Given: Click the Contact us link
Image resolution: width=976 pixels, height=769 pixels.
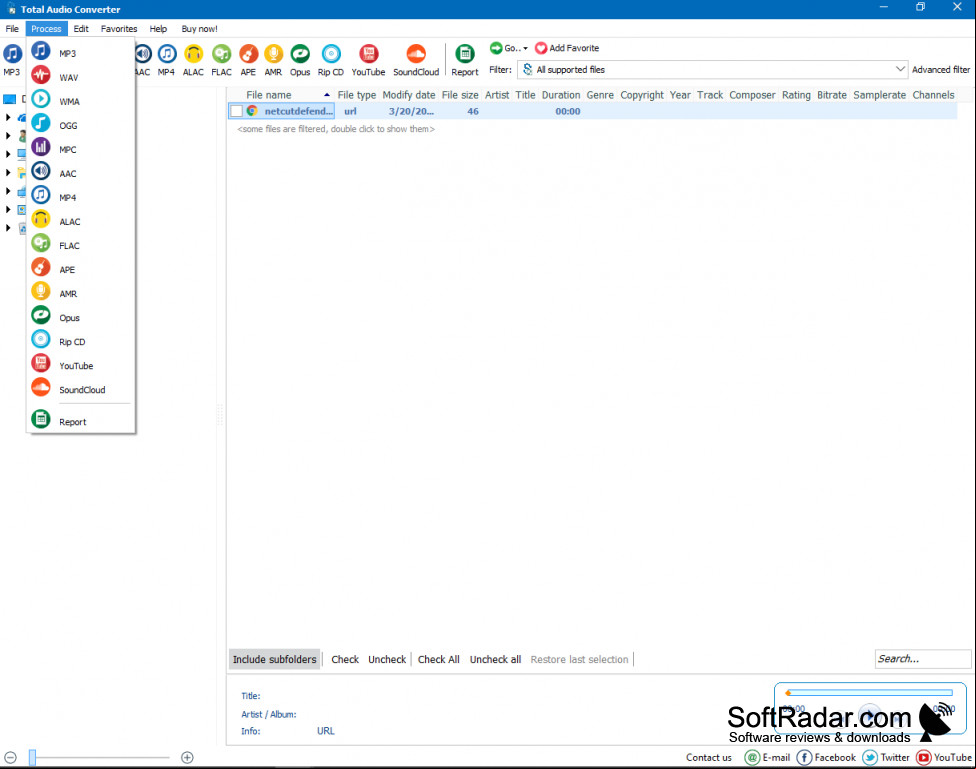Looking at the screenshot, I should [708, 757].
